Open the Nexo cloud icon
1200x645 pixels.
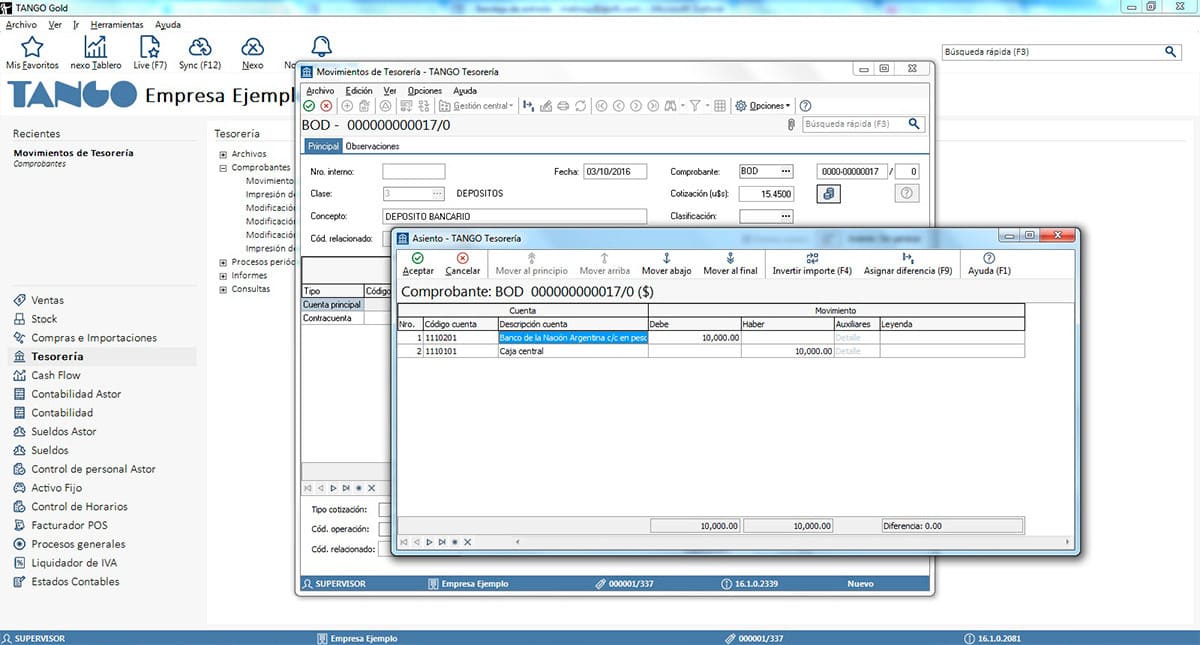253,53
